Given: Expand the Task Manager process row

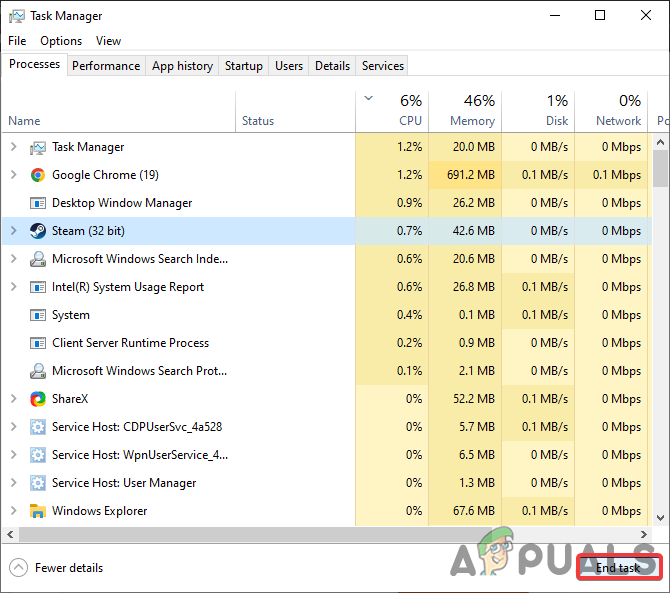Looking at the screenshot, I should coord(14,147).
